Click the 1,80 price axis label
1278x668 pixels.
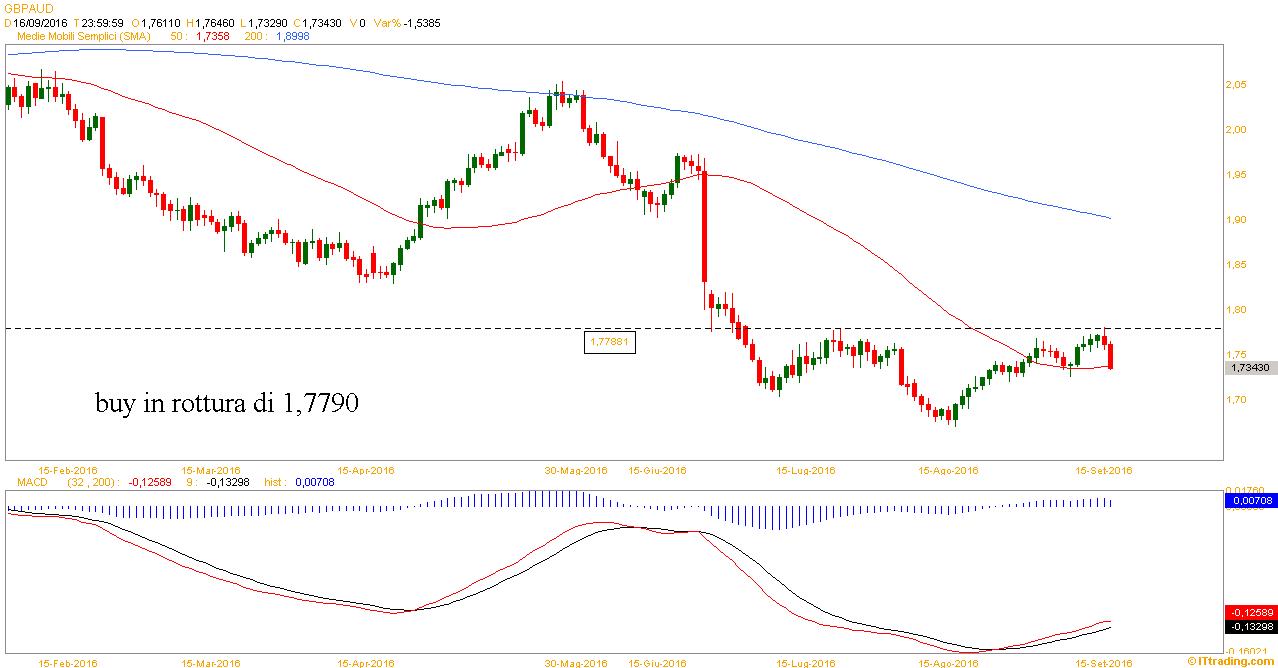(x=1236, y=310)
